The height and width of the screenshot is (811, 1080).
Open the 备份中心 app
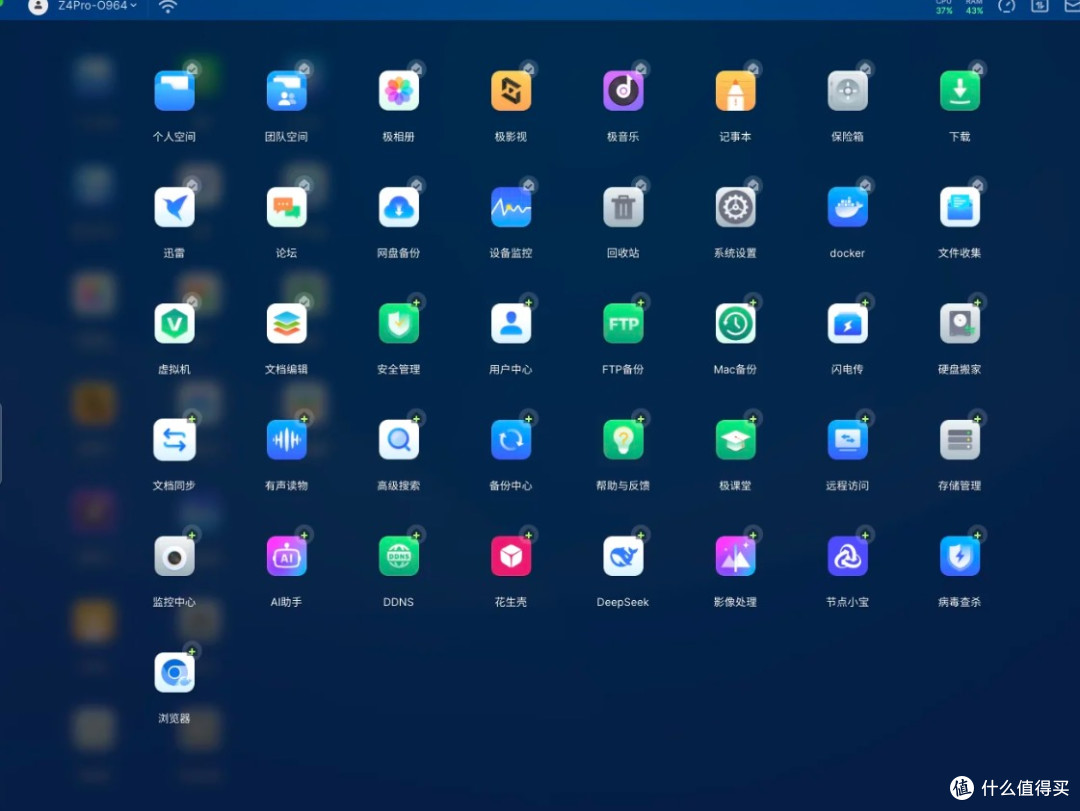tap(511, 440)
